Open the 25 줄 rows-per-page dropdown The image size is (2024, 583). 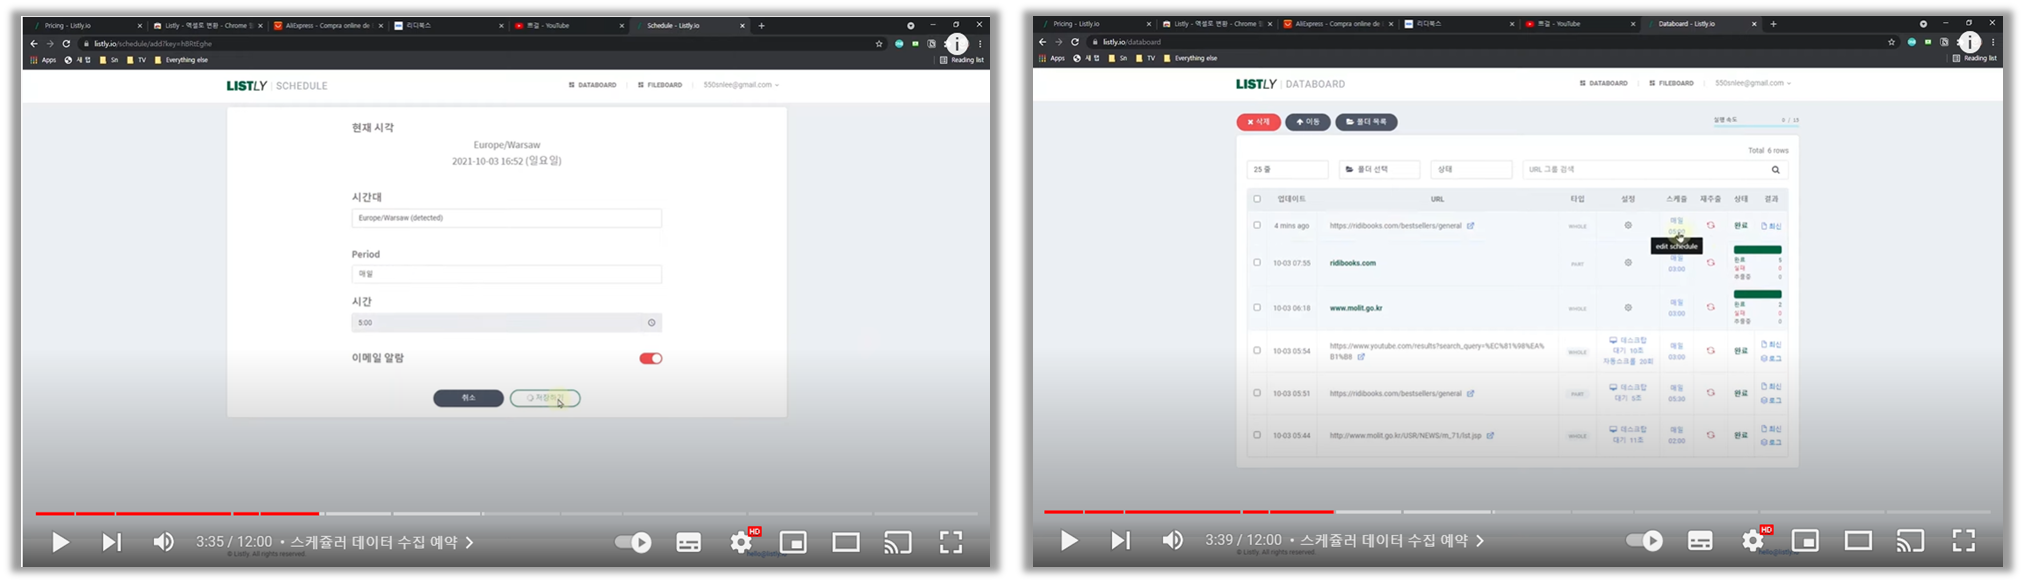point(1287,170)
